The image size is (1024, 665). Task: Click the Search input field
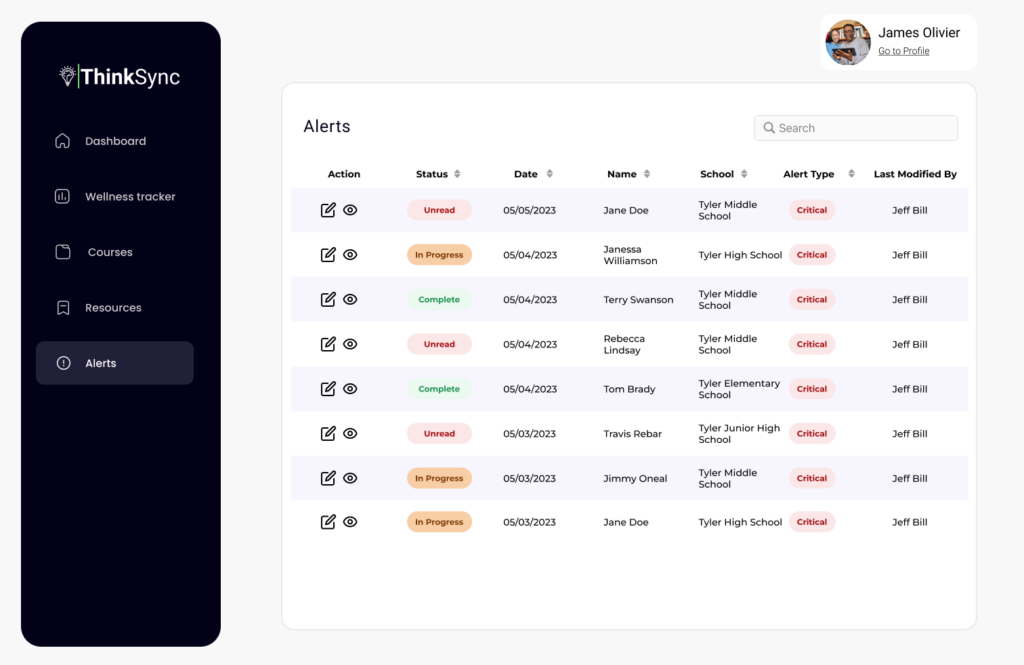[856, 128]
